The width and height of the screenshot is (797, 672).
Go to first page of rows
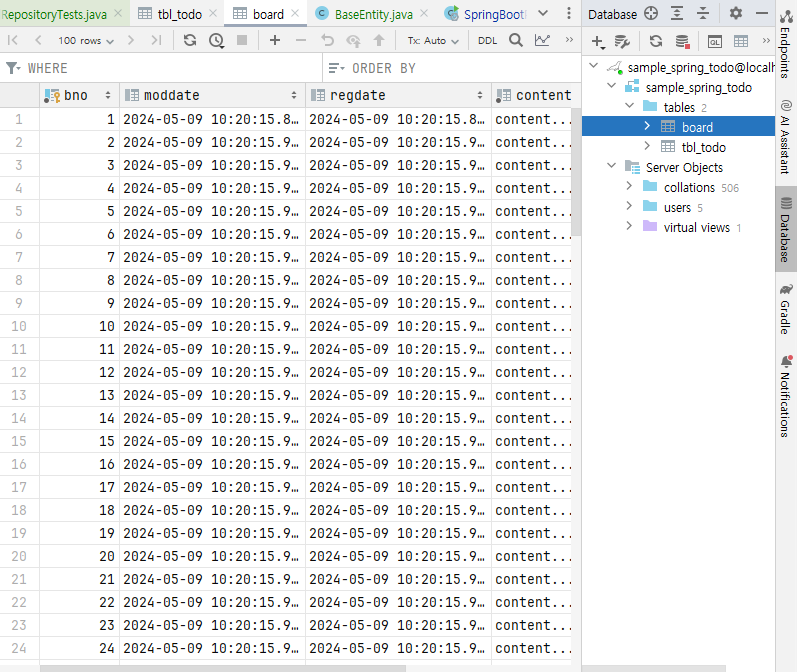click(13, 40)
